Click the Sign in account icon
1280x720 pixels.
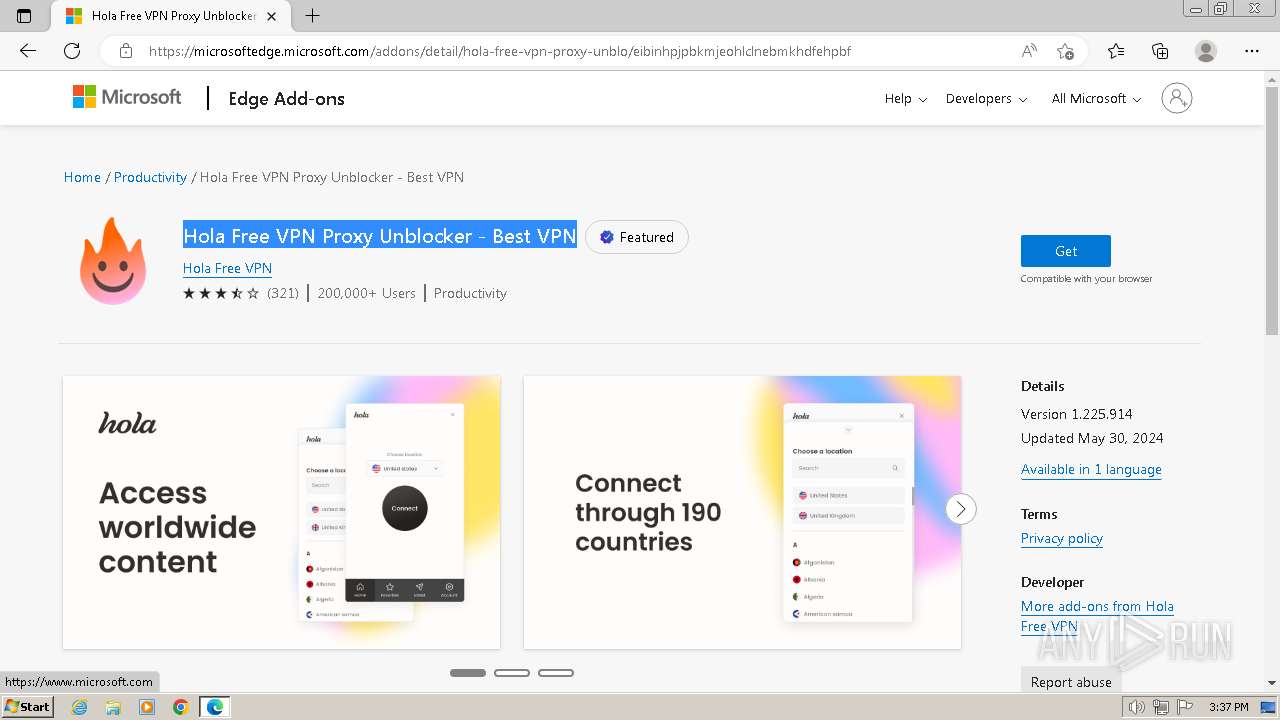tap(1177, 98)
